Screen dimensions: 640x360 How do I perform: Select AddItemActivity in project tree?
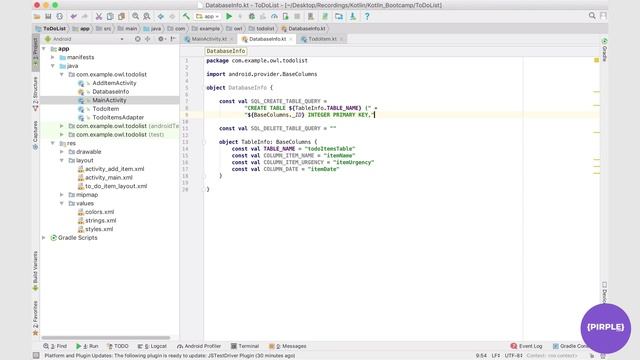click(x=114, y=83)
